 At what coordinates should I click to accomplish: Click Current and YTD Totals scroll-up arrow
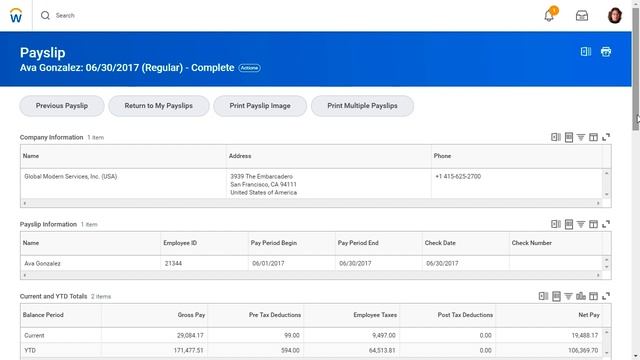[607, 332]
